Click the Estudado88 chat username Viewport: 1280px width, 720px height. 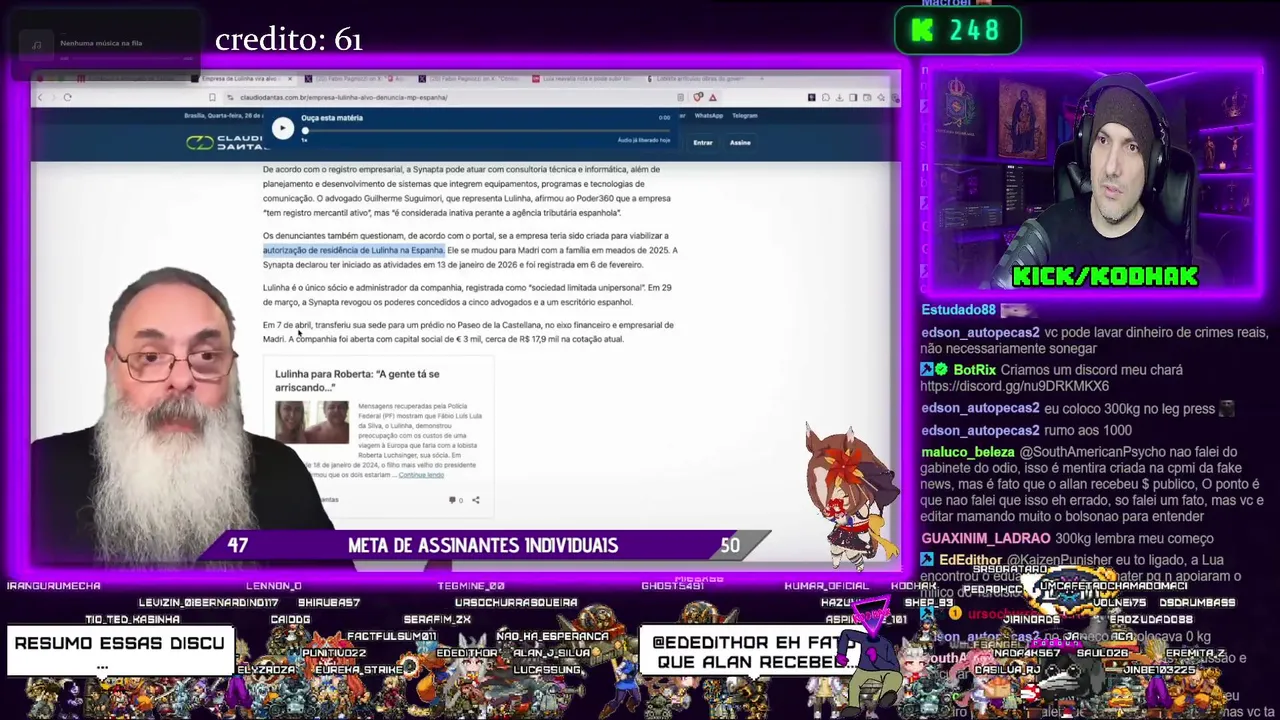(958, 310)
